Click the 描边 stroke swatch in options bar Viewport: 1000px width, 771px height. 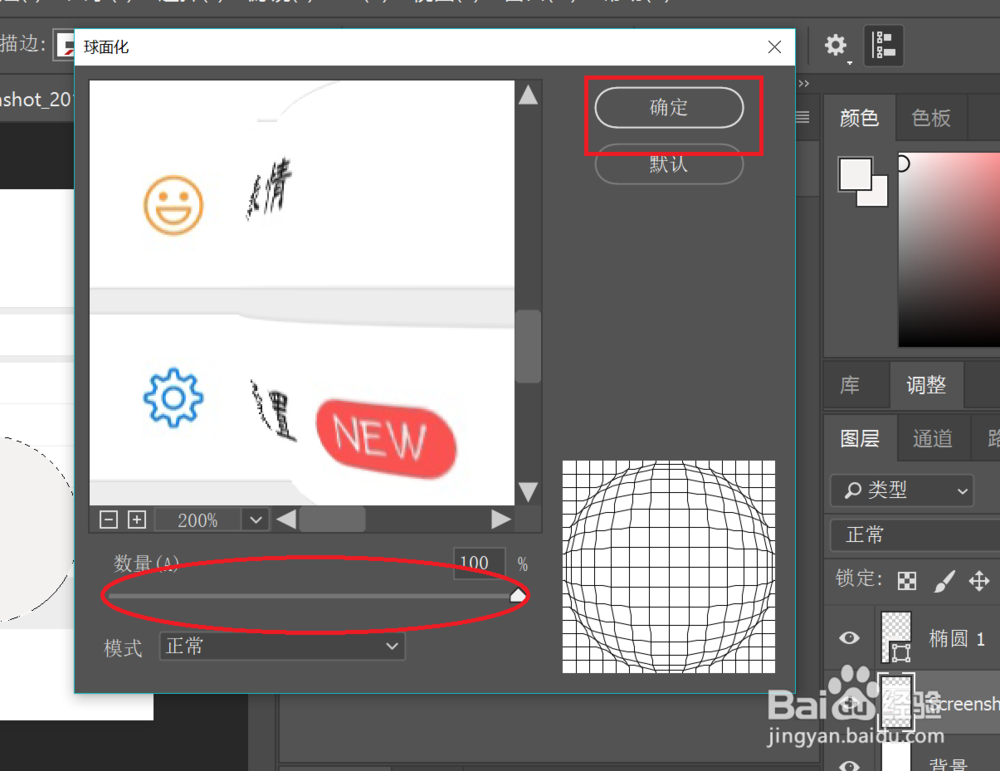tap(64, 45)
